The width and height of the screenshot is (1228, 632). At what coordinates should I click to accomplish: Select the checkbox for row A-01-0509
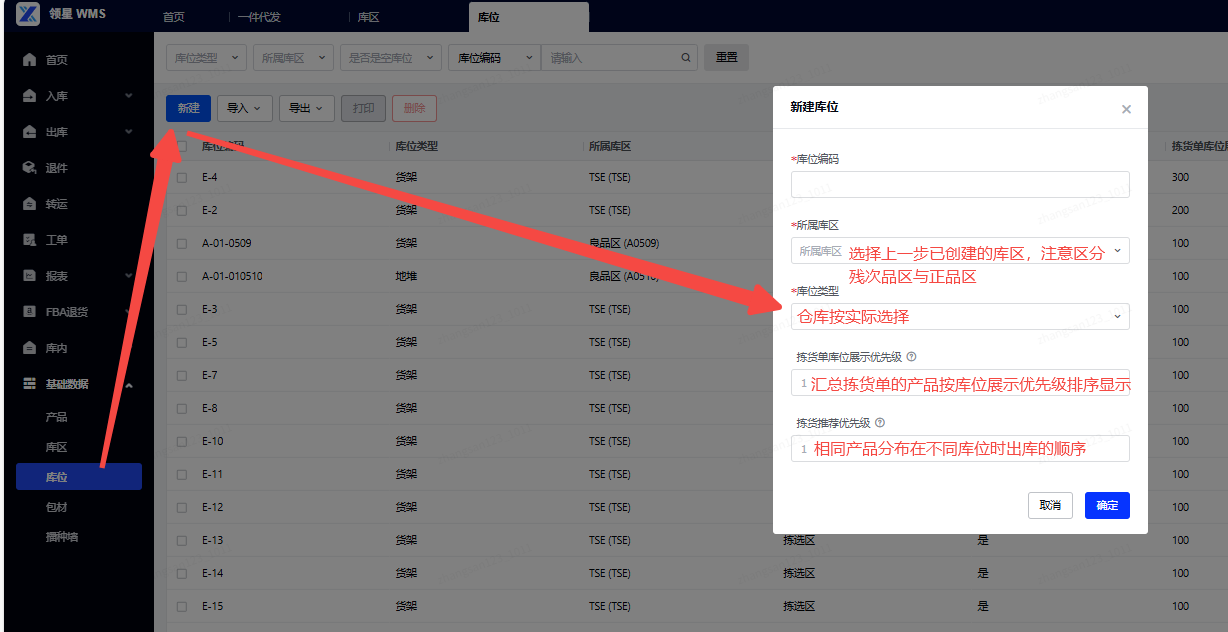(182, 244)
